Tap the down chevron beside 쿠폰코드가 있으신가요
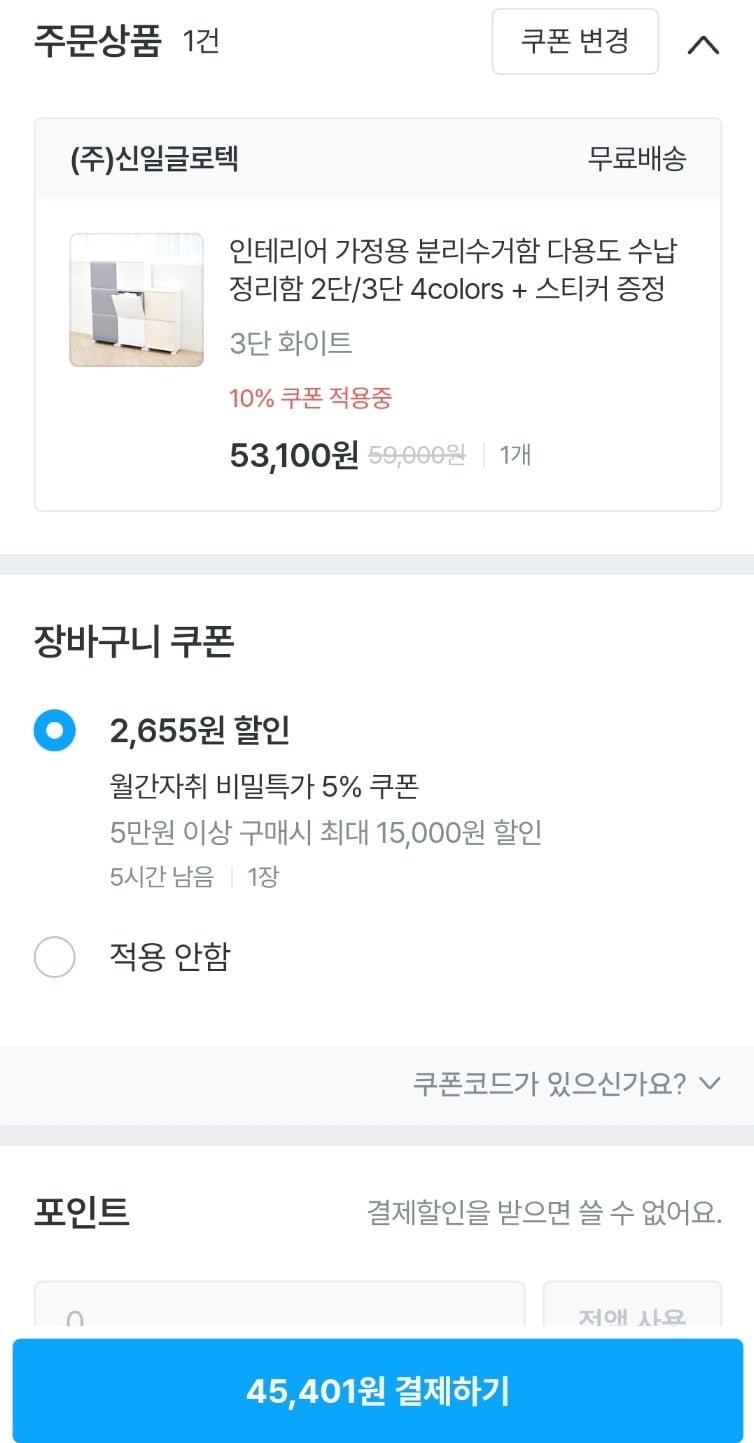The image size is (754, 1443). (710, 1083)
